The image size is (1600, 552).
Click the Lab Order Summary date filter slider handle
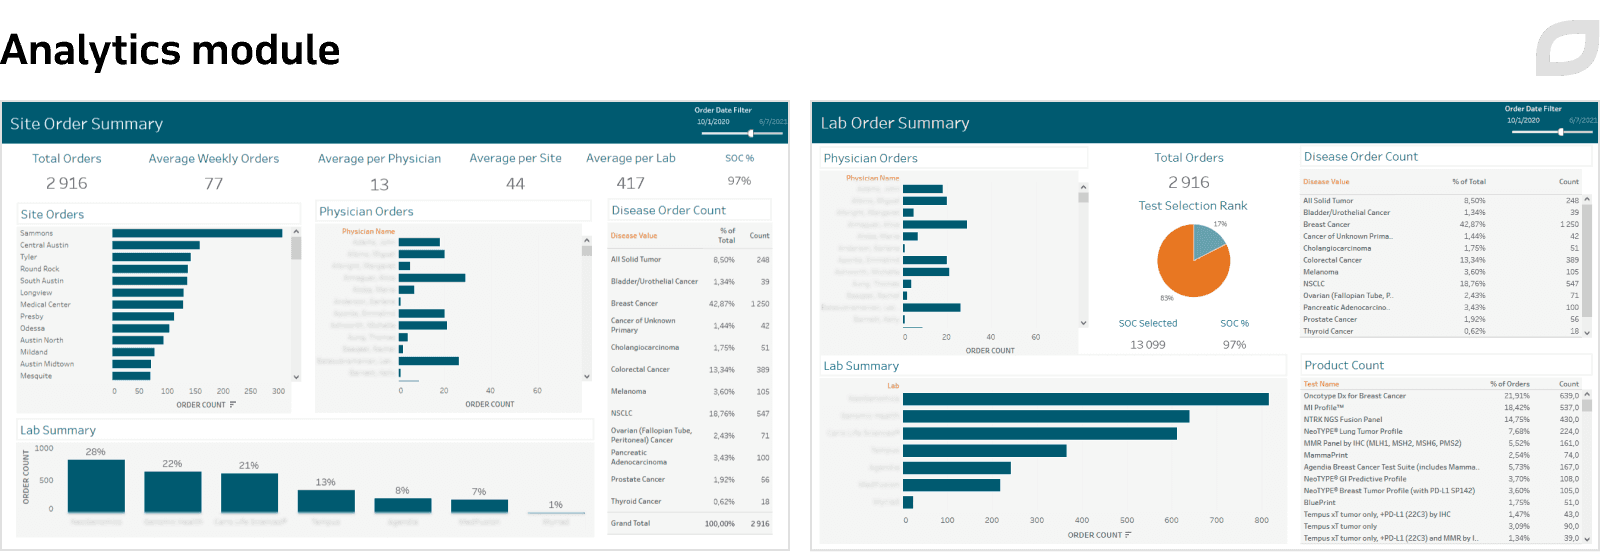pos(1561,132)
